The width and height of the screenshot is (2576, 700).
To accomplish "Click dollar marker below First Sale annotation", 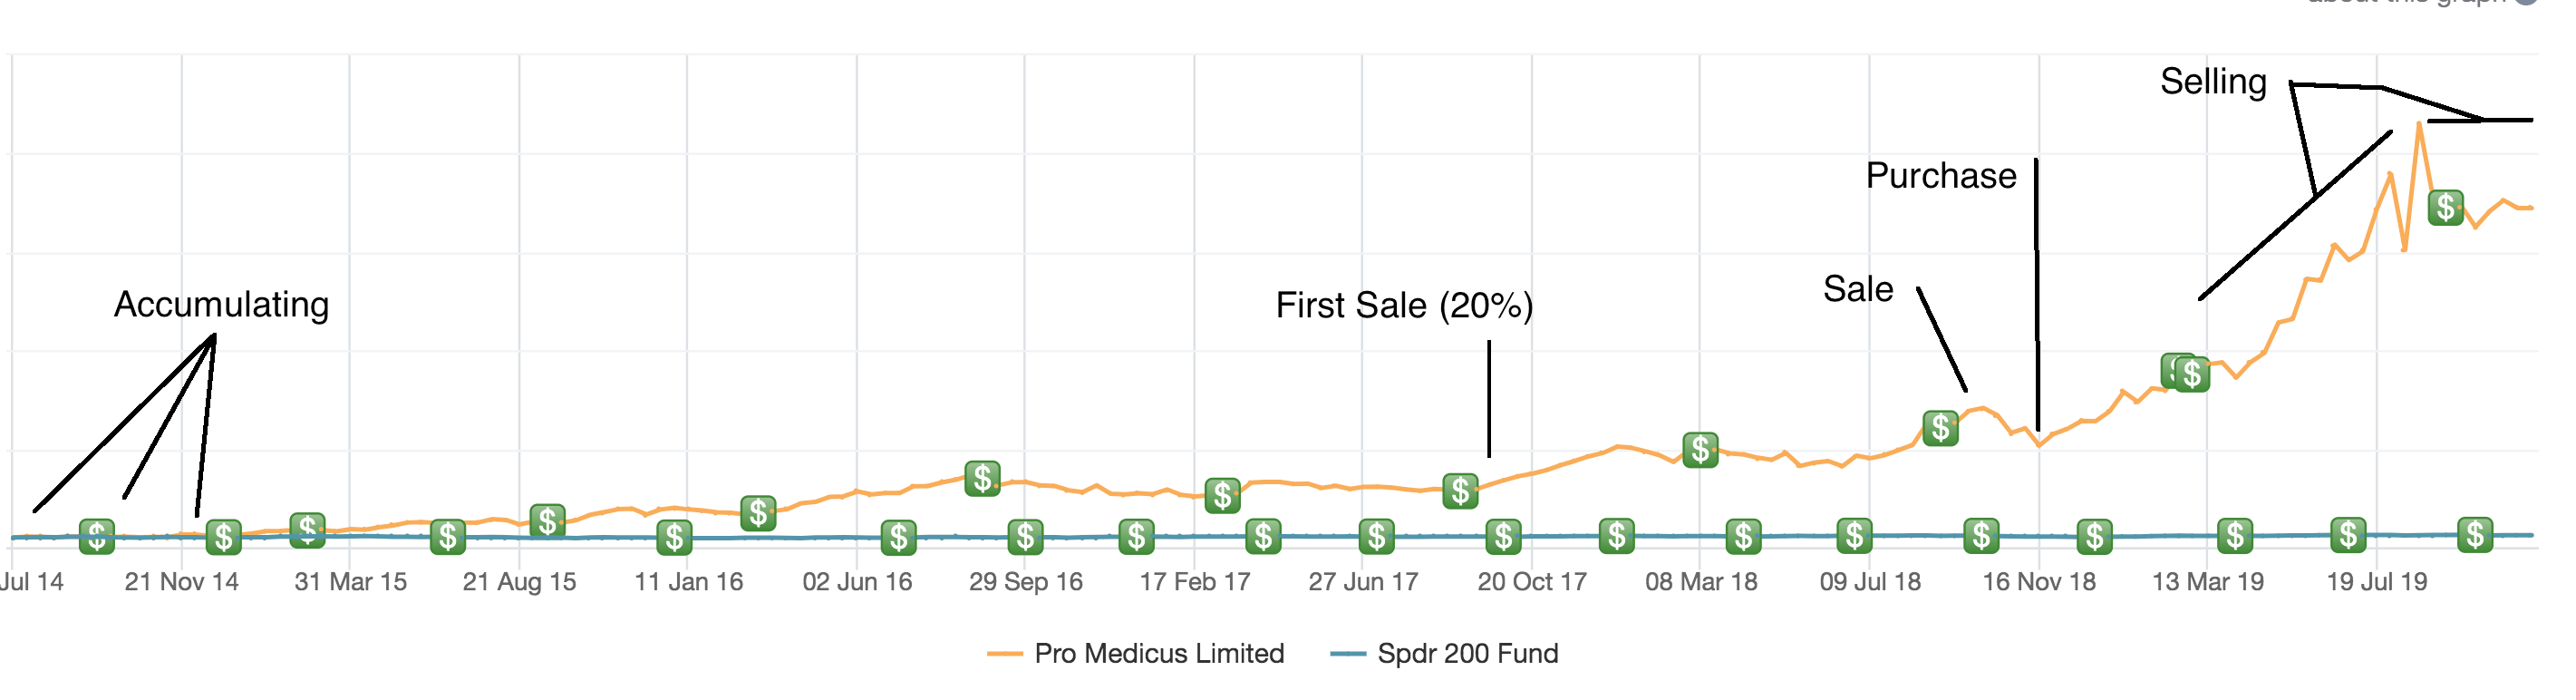I will [1460, 491].
